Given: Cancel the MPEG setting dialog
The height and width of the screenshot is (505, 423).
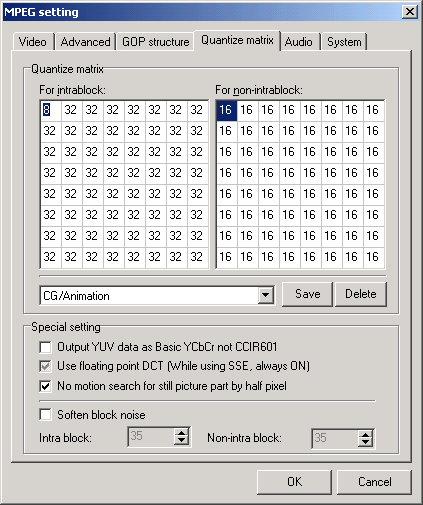Looking at the screenshot, I should [375, 482].
